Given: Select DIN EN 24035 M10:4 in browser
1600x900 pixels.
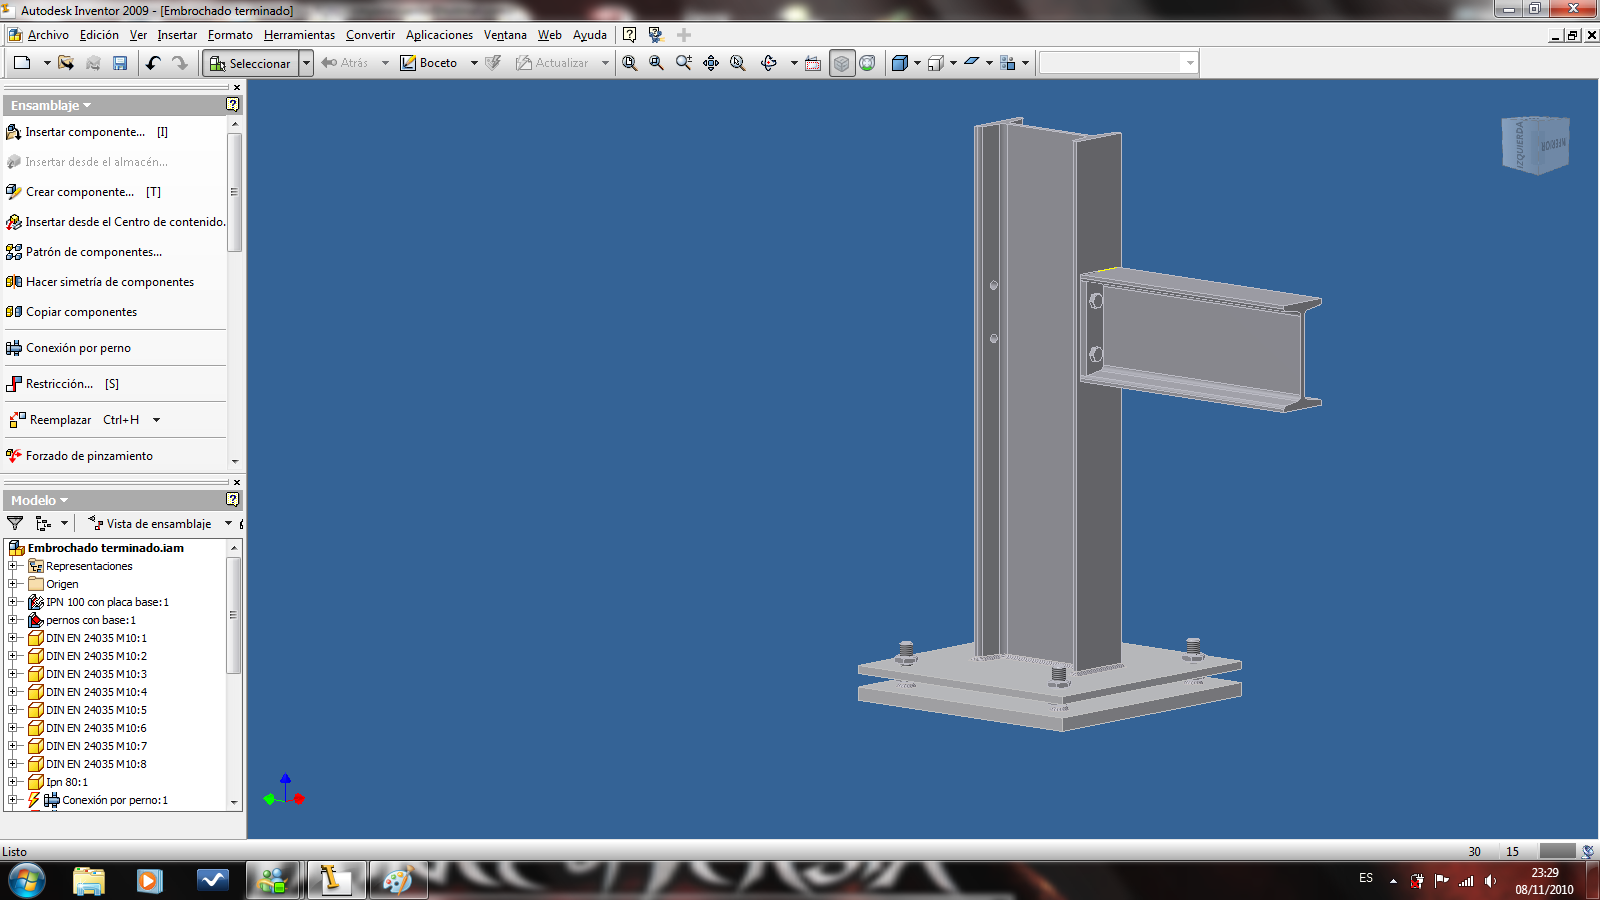Looking at the screenshot, I should click(x=96, y=692).
